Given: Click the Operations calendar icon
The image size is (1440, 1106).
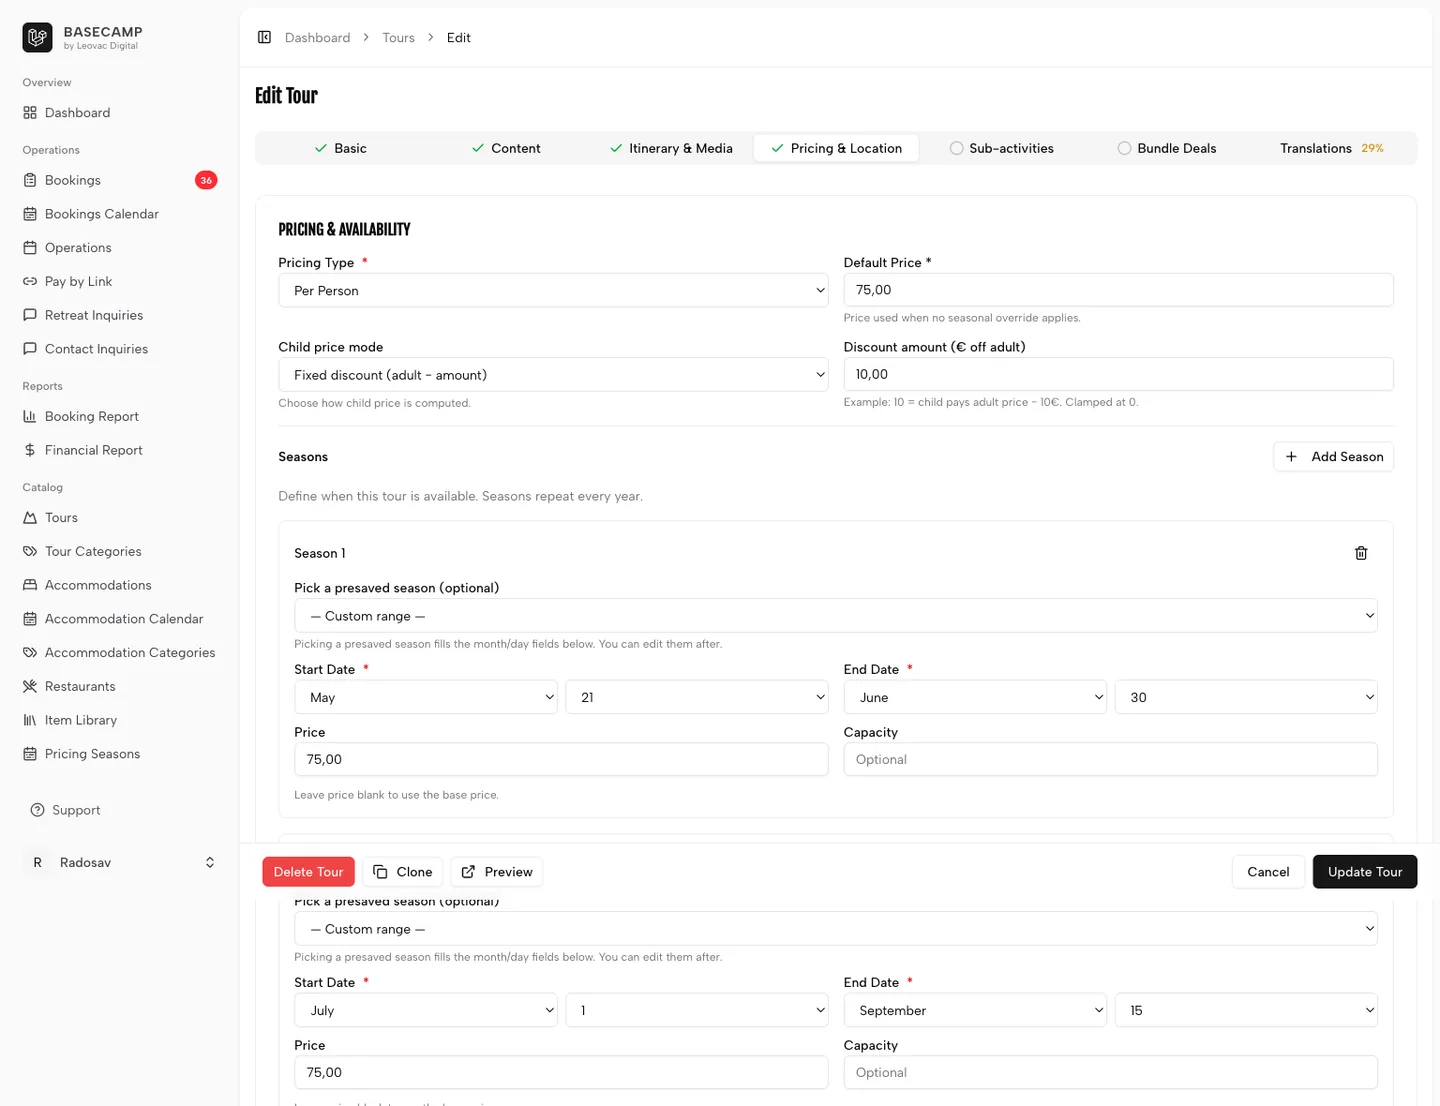Looking at the screenshot, I should pyautogui.click(x=30, y=248).
